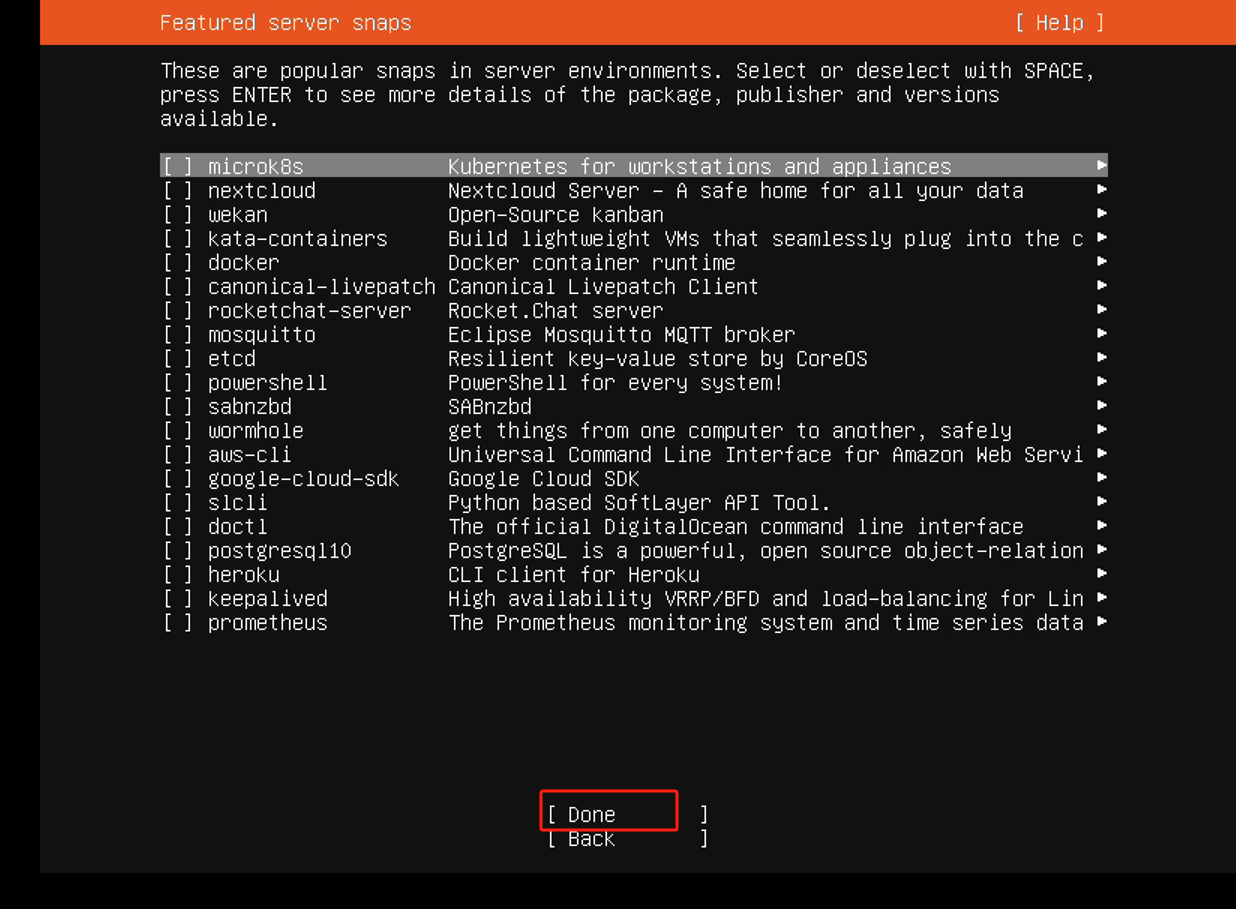Select the keepalived snap name
This screenshot has width=1236, height=909.
point(268,599)
